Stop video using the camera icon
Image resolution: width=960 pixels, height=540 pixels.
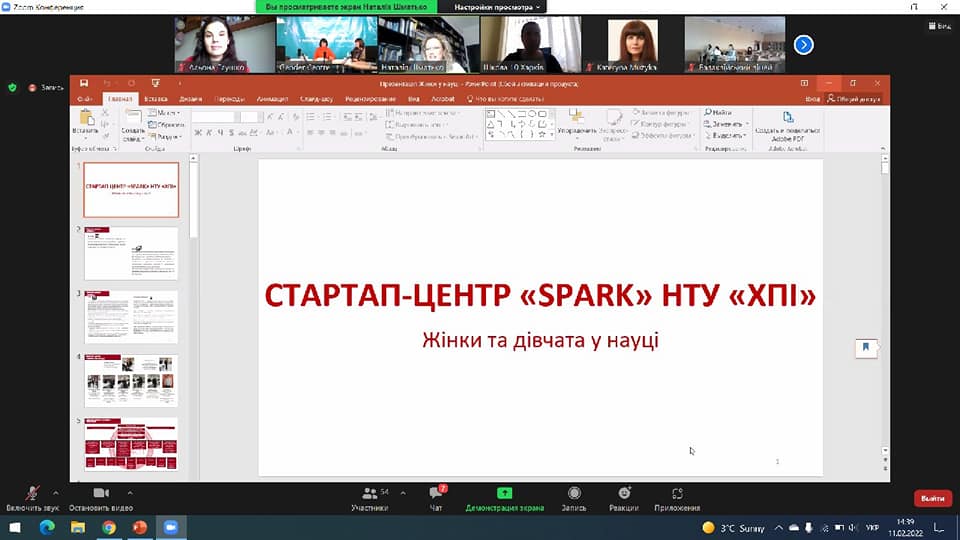pos(101,494)
